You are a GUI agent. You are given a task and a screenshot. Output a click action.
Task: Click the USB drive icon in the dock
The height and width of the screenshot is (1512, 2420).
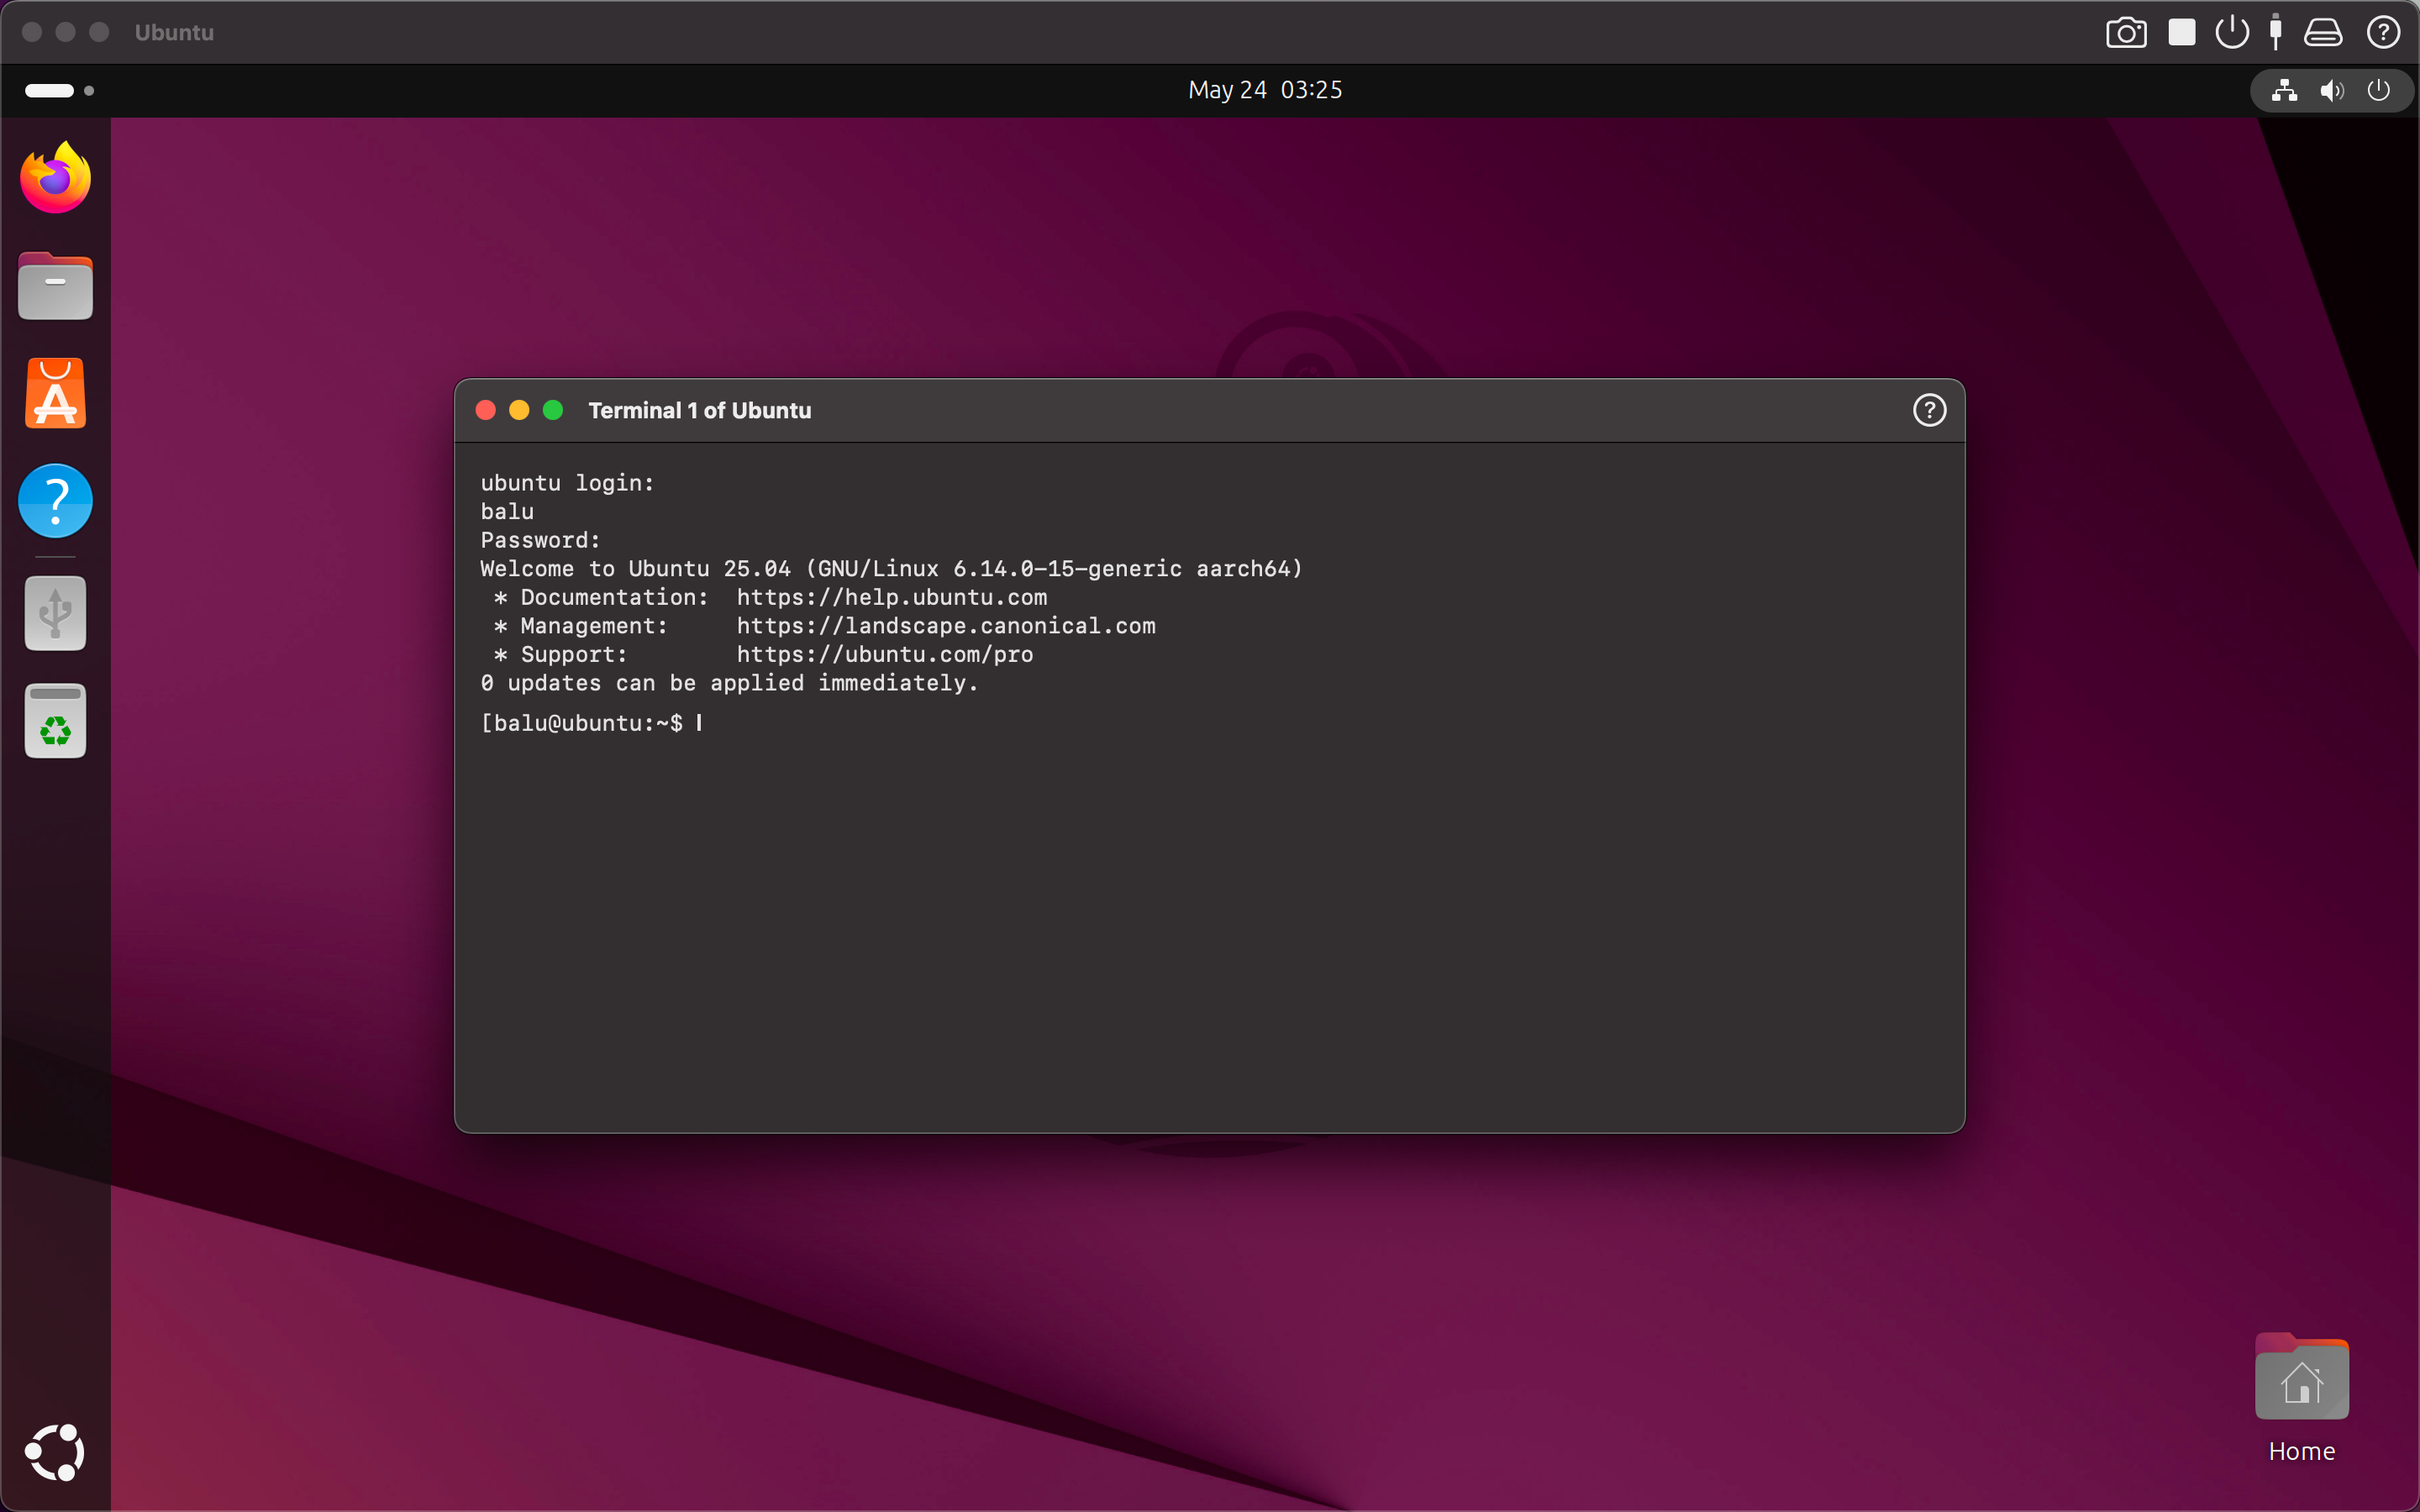(56, 613)
